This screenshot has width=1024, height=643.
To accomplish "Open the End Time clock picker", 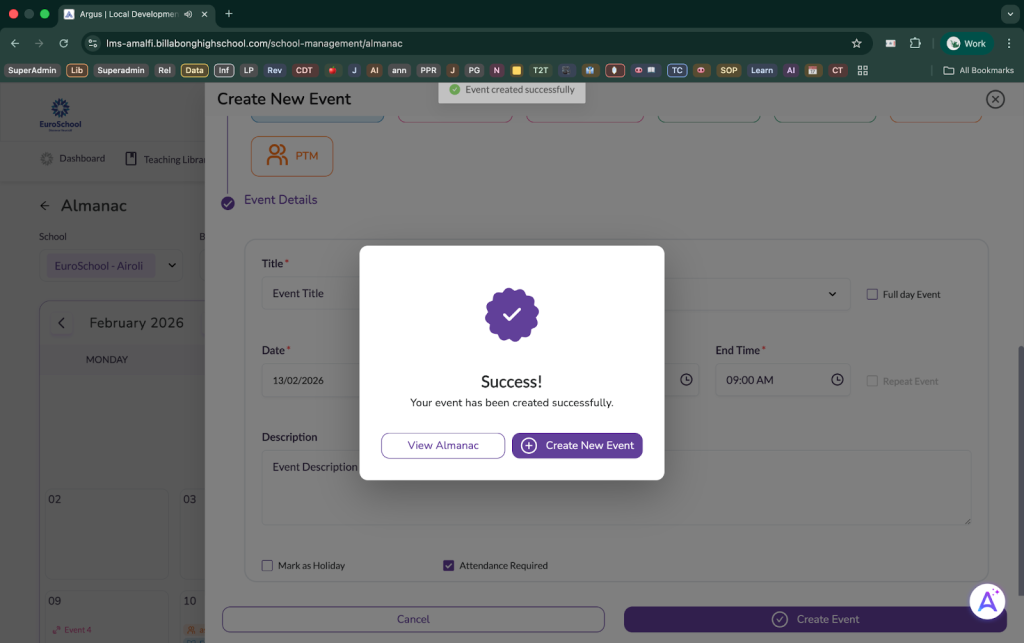I will pos(837,380).
